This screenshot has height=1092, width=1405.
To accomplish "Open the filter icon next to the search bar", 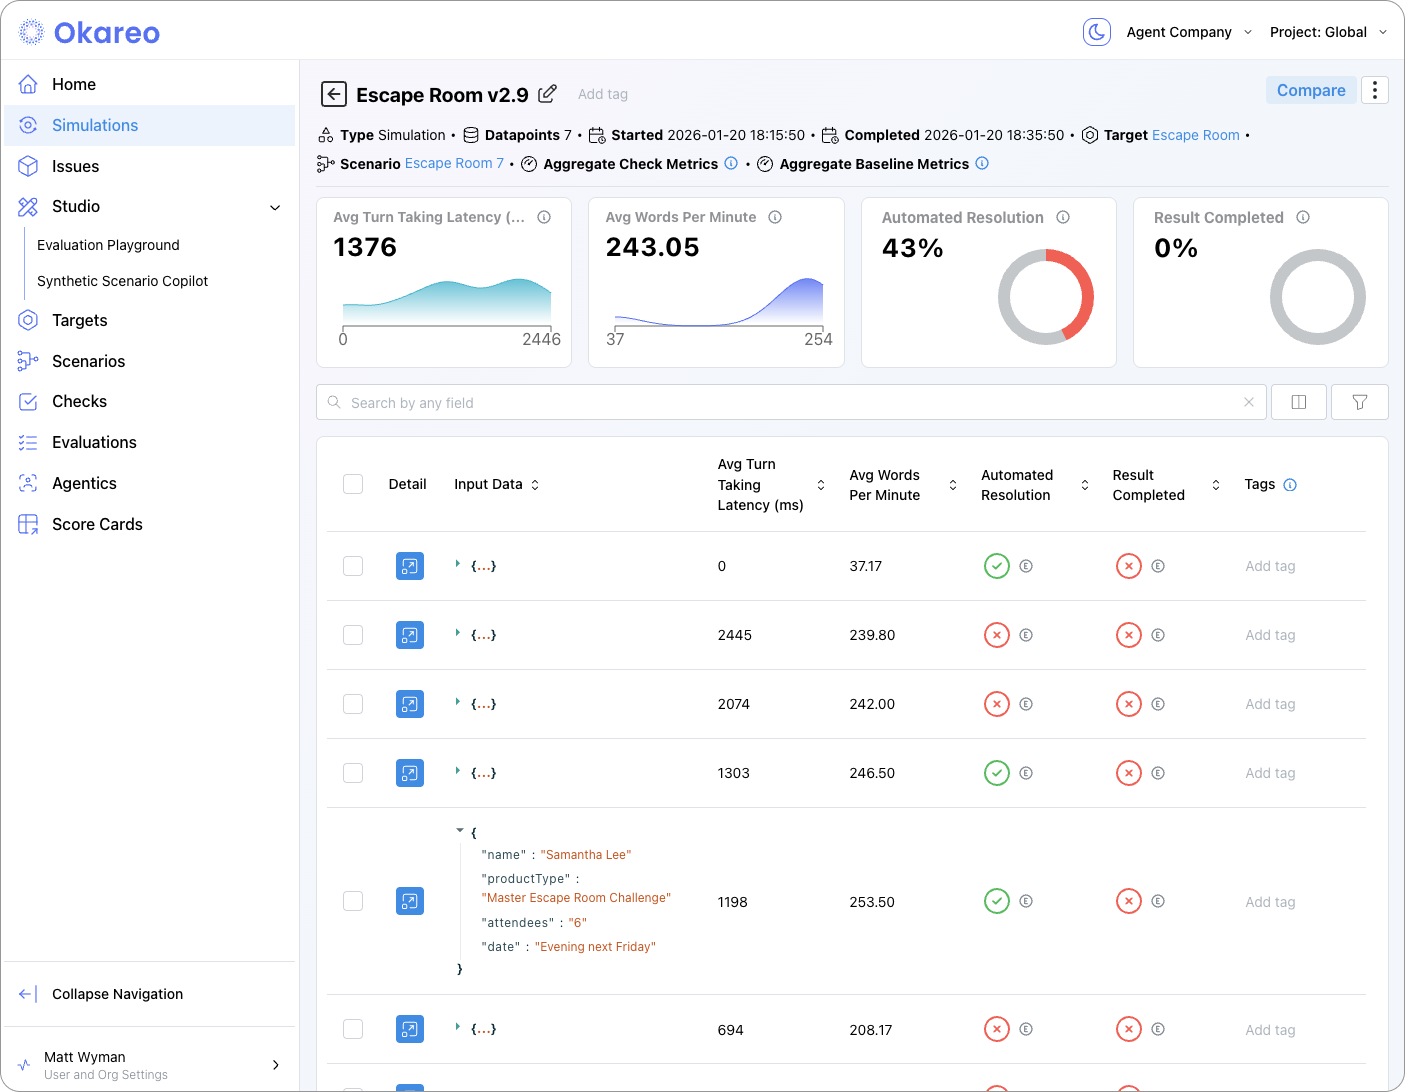I will (x=1359, y=402).
